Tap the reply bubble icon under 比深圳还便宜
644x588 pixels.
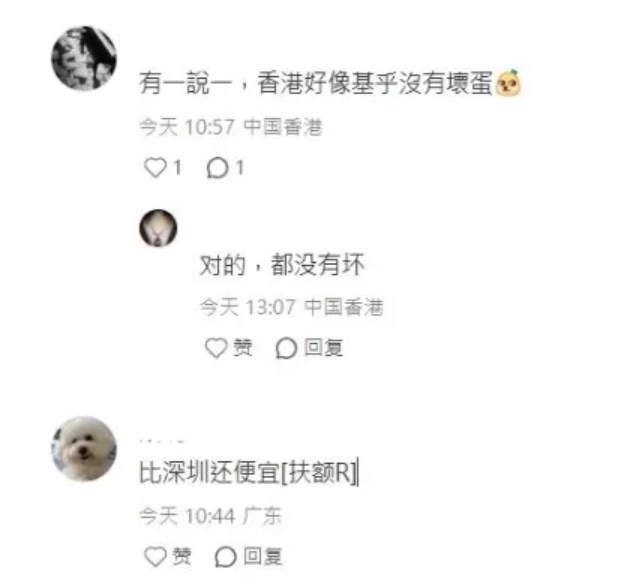(225, 557)
